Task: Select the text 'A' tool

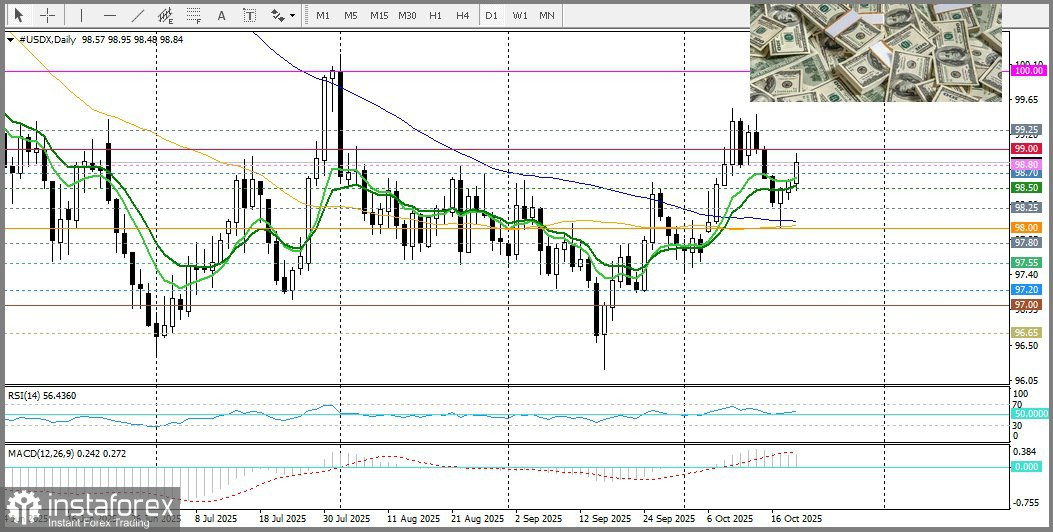Action: click(221, 15)
